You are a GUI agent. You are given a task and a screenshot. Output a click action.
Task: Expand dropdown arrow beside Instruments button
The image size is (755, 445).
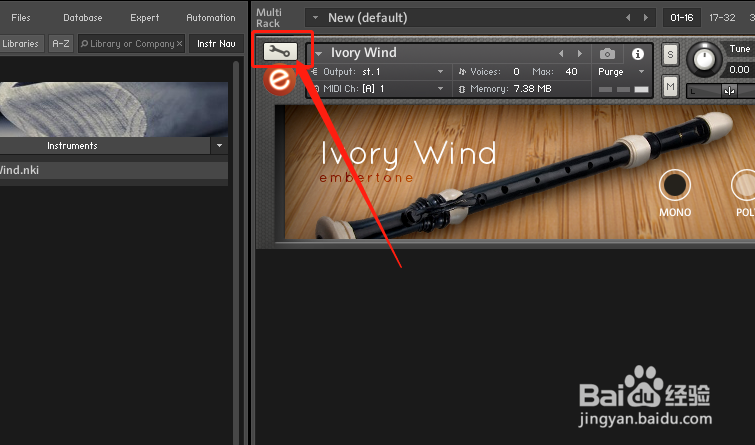click(219, 145)
